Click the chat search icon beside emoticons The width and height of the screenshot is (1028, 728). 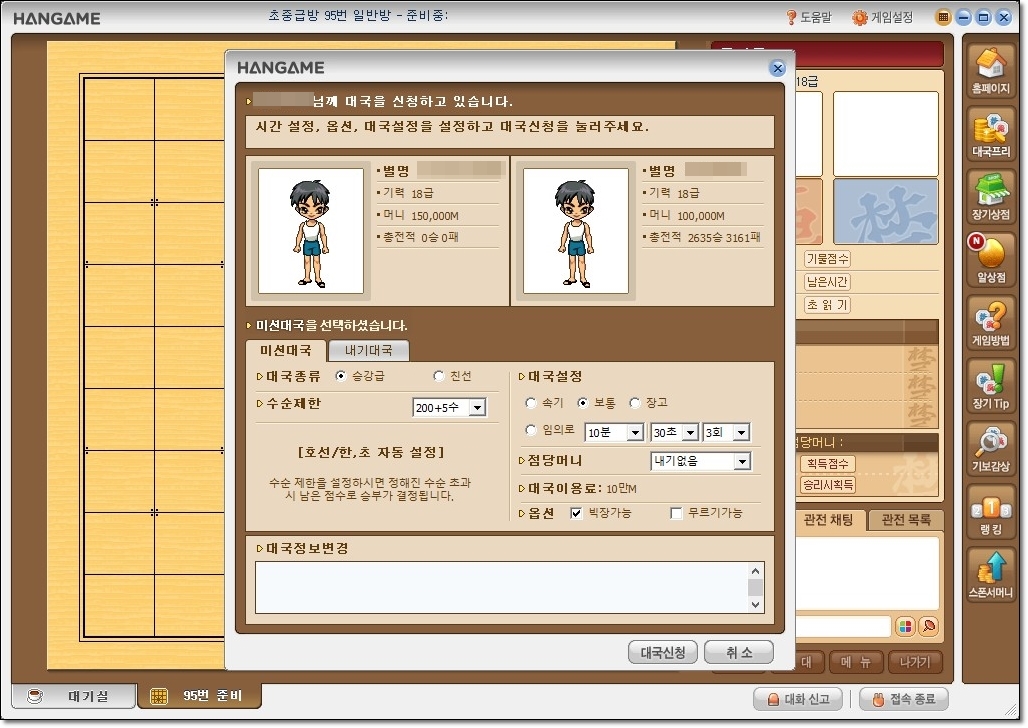(929, 626)
